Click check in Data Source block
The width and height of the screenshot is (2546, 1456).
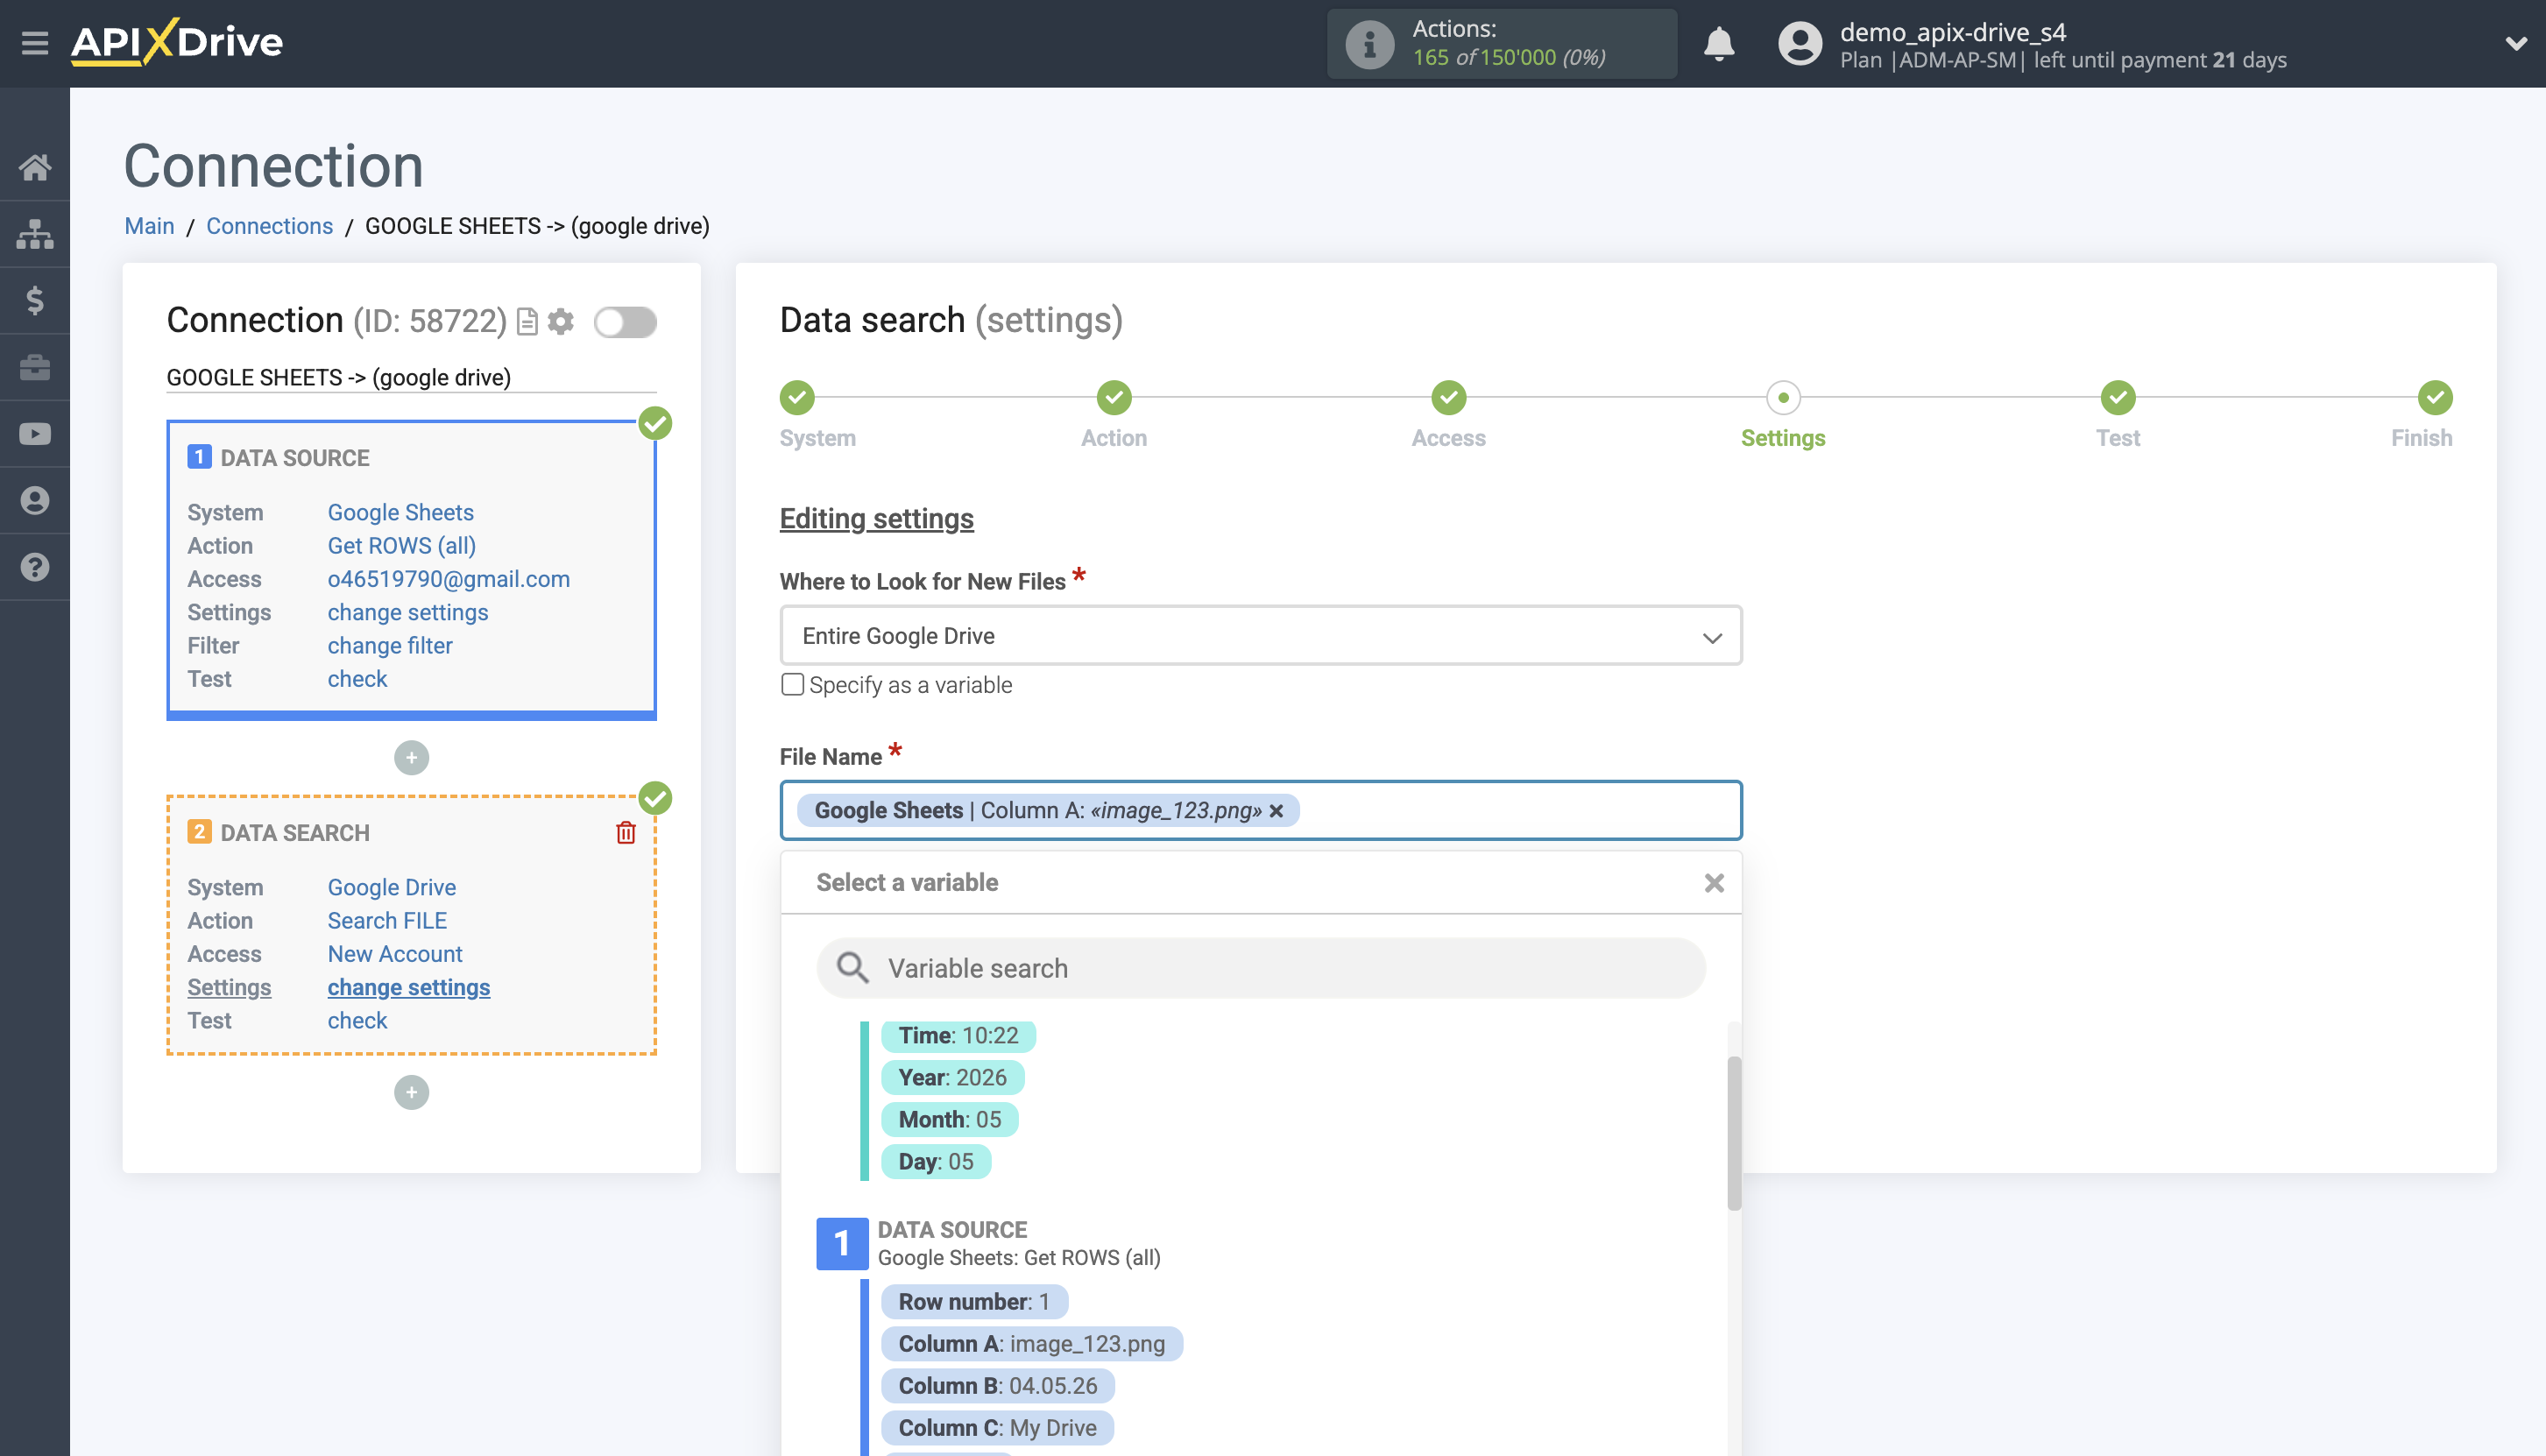coord(357,679)
